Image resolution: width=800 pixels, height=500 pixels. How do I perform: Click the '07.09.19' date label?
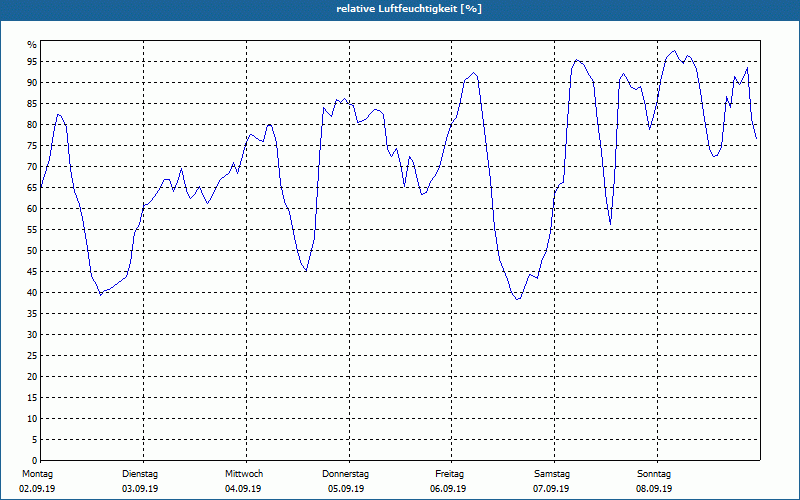551,489
